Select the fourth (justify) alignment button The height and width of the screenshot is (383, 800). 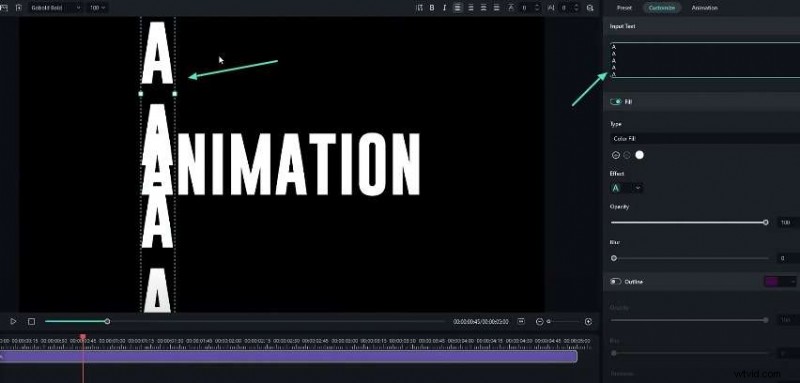pos(496,8)
